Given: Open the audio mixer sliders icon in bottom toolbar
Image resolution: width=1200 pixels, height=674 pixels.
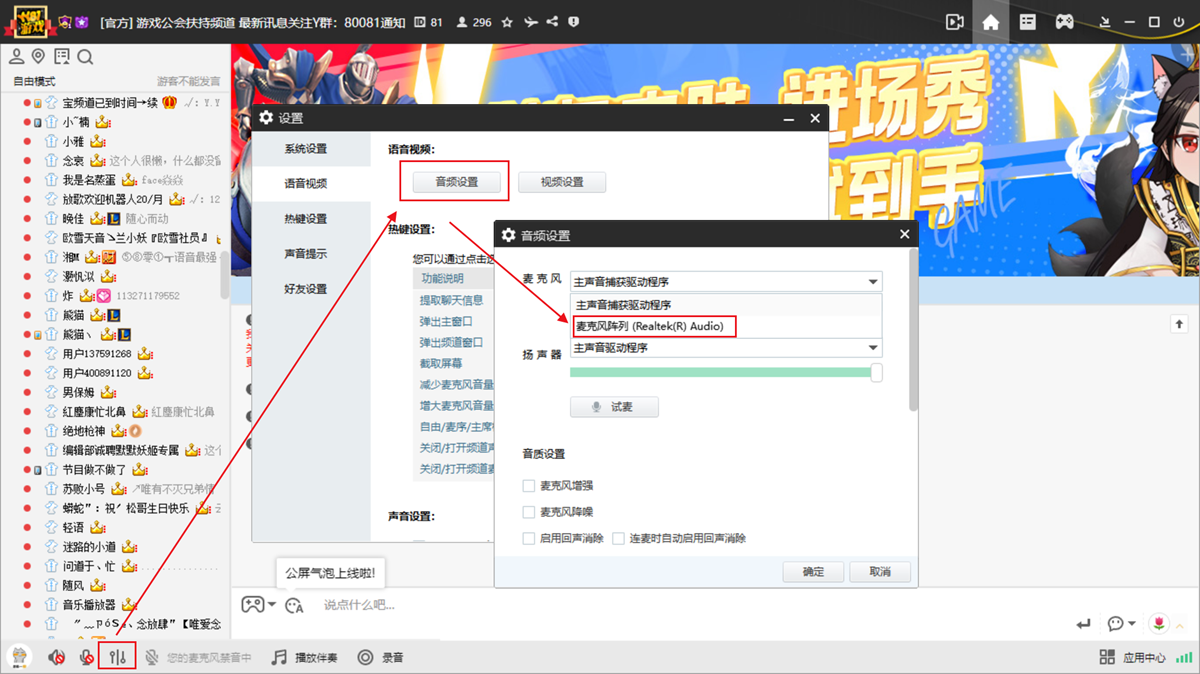Looking at the screenshot, I should point(117,657).
